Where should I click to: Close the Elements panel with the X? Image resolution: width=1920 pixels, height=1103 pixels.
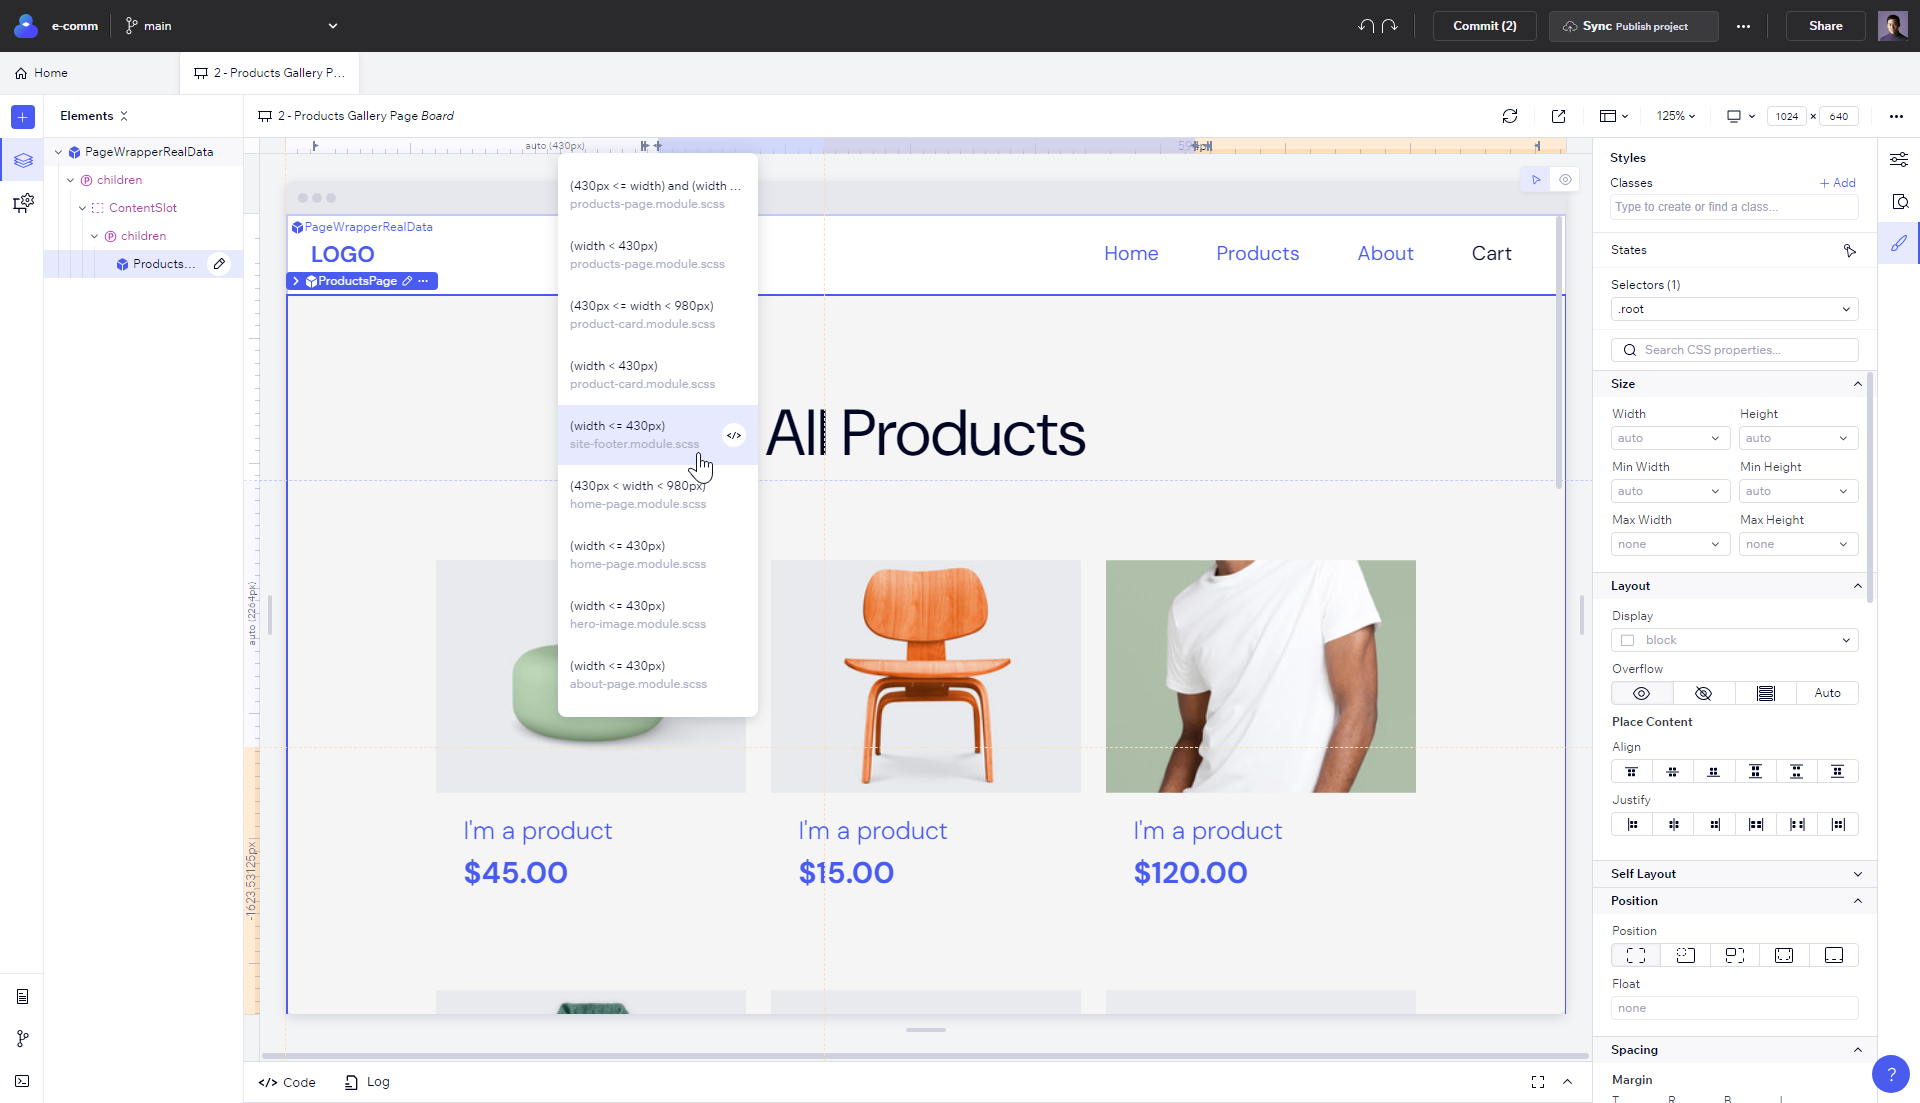124,116
